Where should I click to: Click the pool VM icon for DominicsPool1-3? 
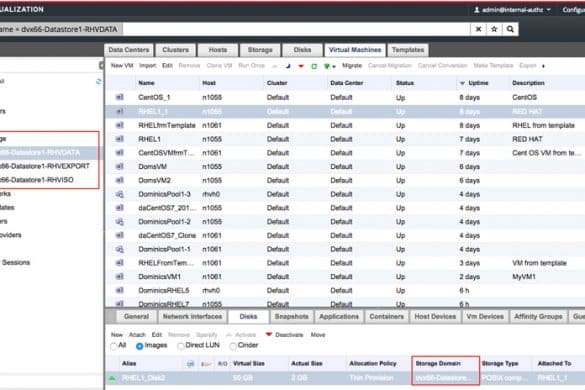(x=119, y=194)
